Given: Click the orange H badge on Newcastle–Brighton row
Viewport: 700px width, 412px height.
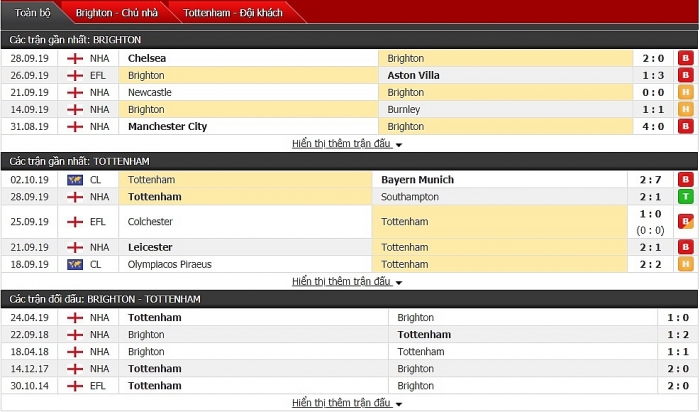Looking at the screenshot, I should 686,92.
